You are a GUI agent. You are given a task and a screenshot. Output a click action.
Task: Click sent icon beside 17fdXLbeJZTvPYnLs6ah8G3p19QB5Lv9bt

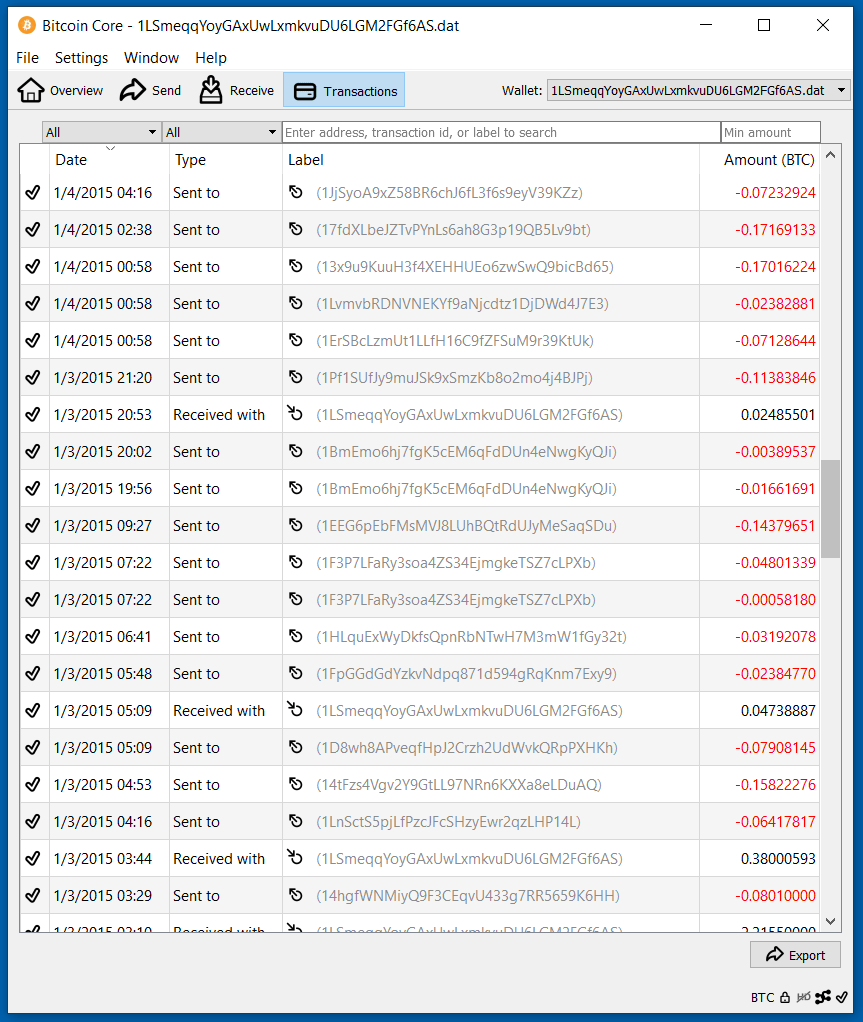(296, 229)
